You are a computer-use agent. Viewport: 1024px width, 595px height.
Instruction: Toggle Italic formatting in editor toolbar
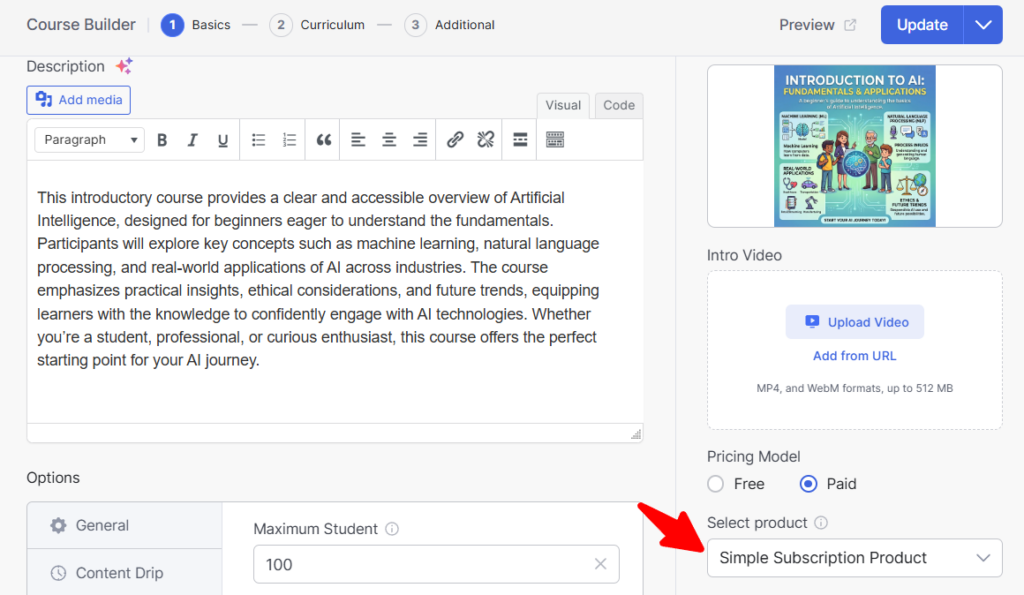(x=192, y=140)
